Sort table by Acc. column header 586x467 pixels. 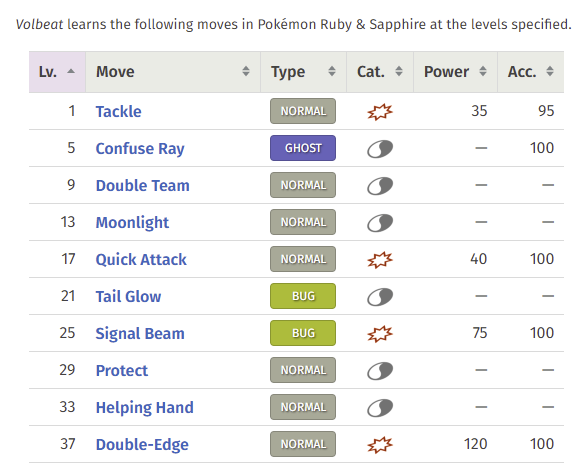pyautogui.click(x=531, y=72)
